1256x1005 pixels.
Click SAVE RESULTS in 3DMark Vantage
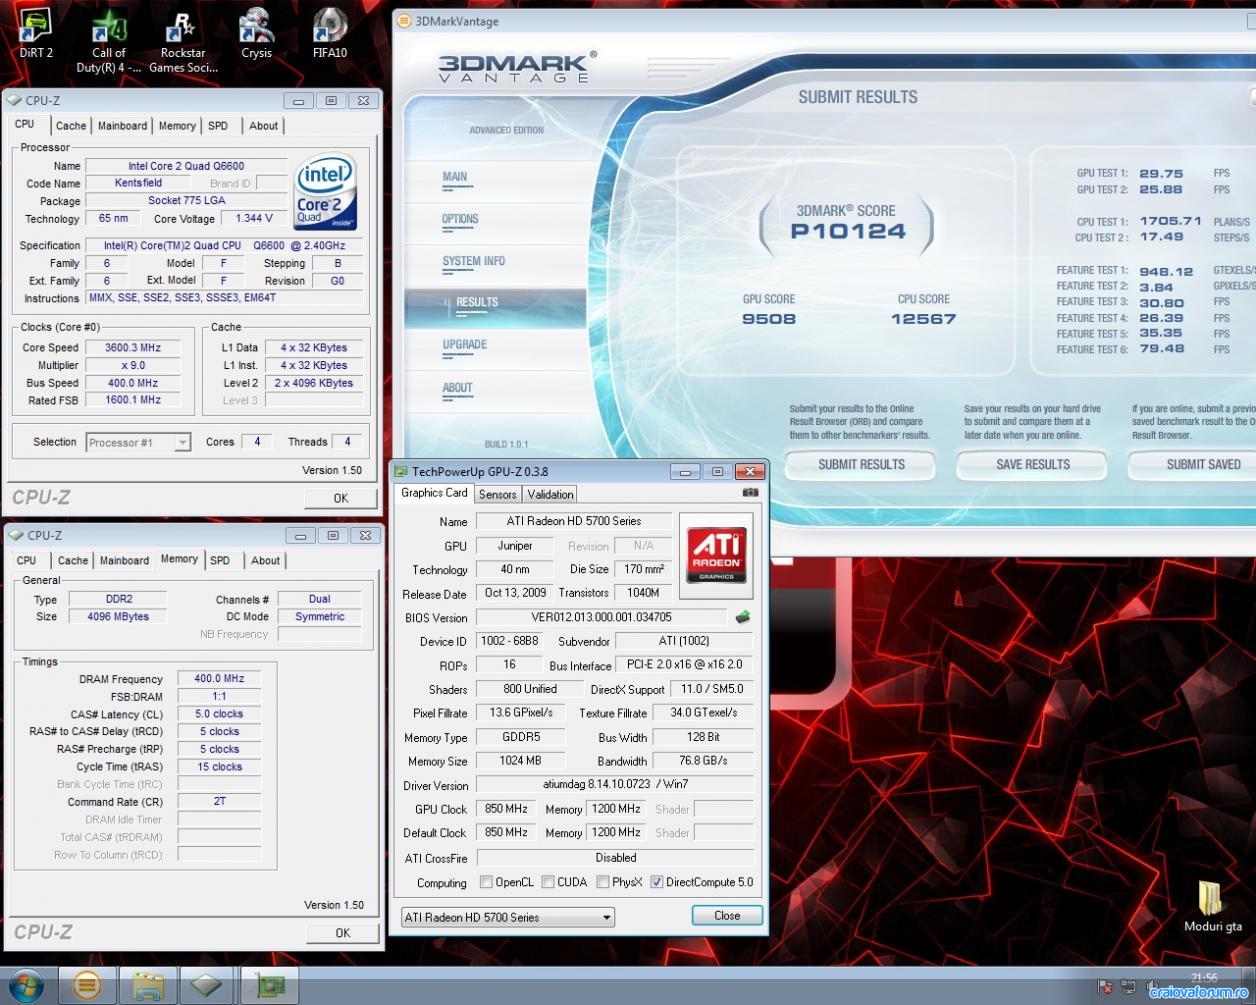pyautogui.click(x=1033, y=465)
